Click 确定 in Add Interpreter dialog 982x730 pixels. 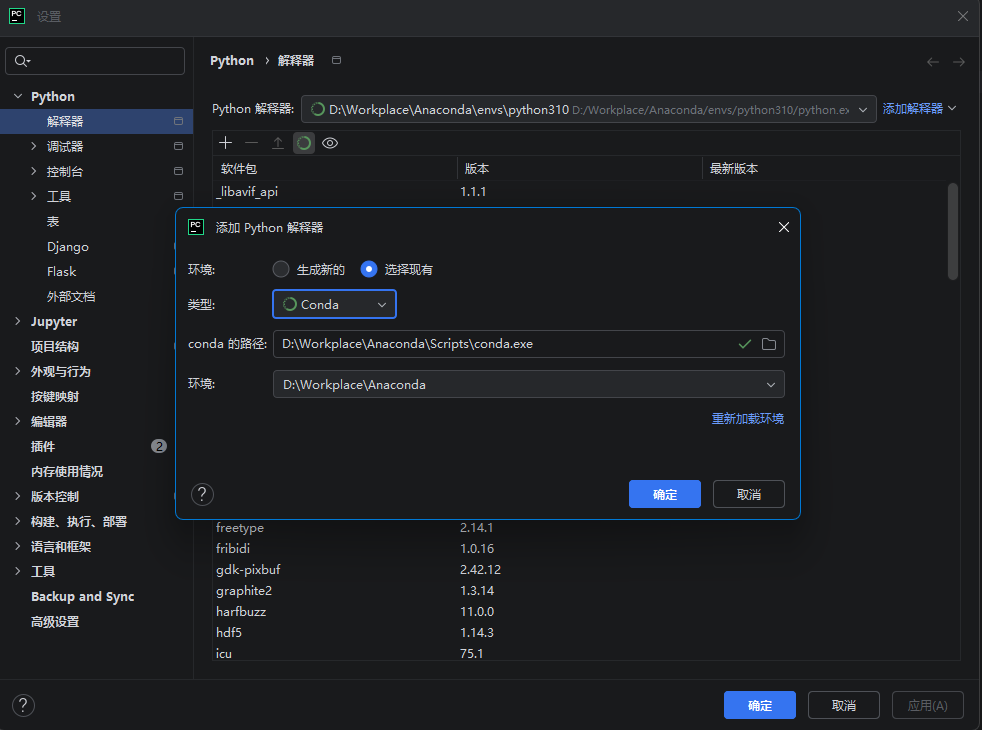[x=664, y=495]
